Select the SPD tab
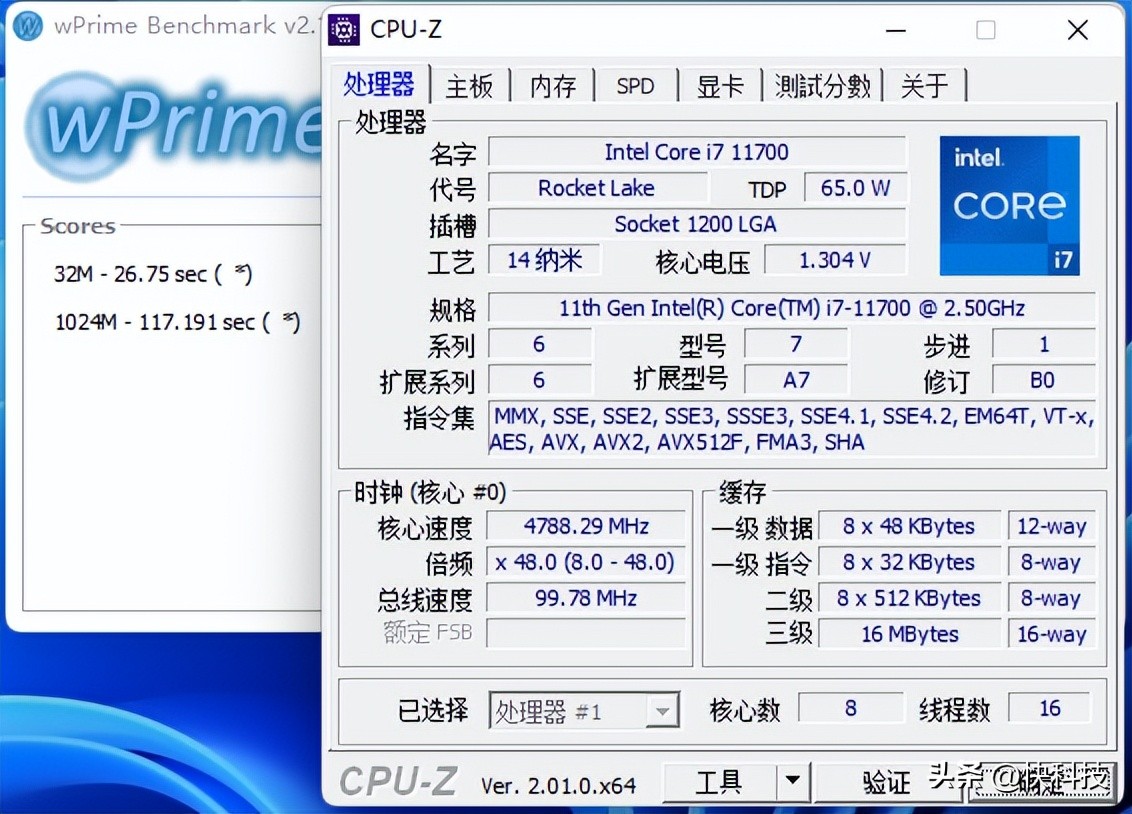1132x814 pixels. [636, 87]
